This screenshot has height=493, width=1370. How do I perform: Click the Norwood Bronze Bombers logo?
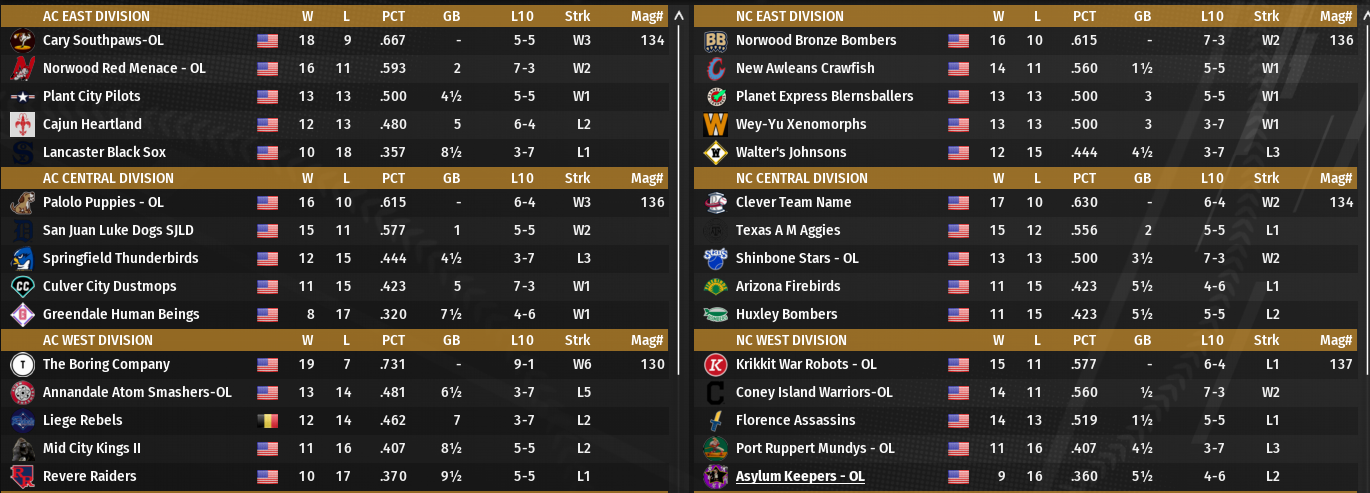(x=715, y=41)
